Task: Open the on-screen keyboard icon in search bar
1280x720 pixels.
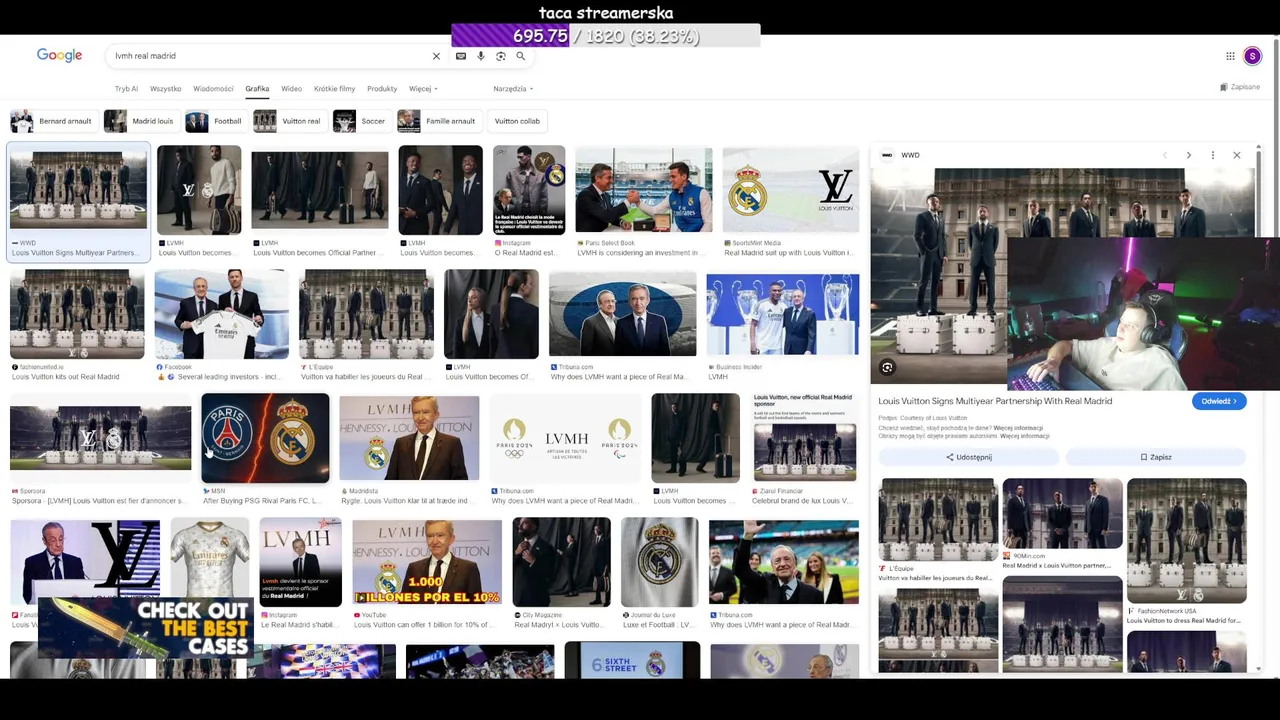Action: tap(461, 56)
